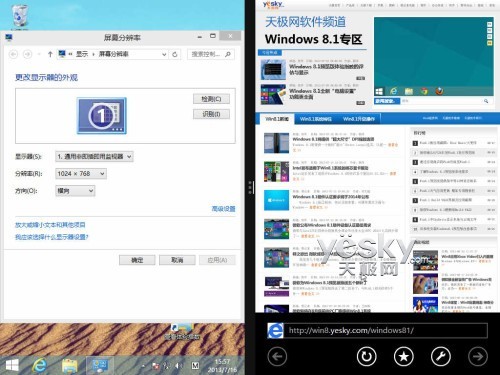Show hidden tray icons arrow

(143, 366)
